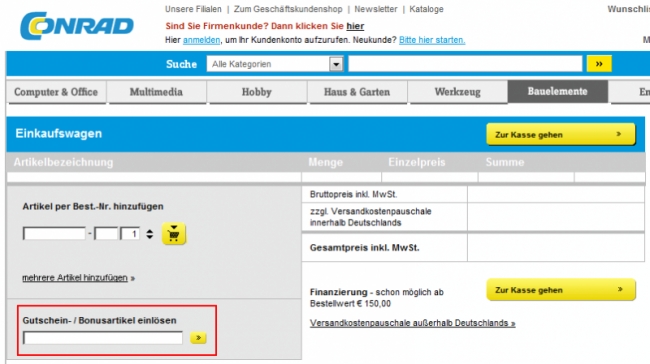Screen dimensions: 650x364
Task: Go to the Werkzeug tab
Action: (458, 92)
